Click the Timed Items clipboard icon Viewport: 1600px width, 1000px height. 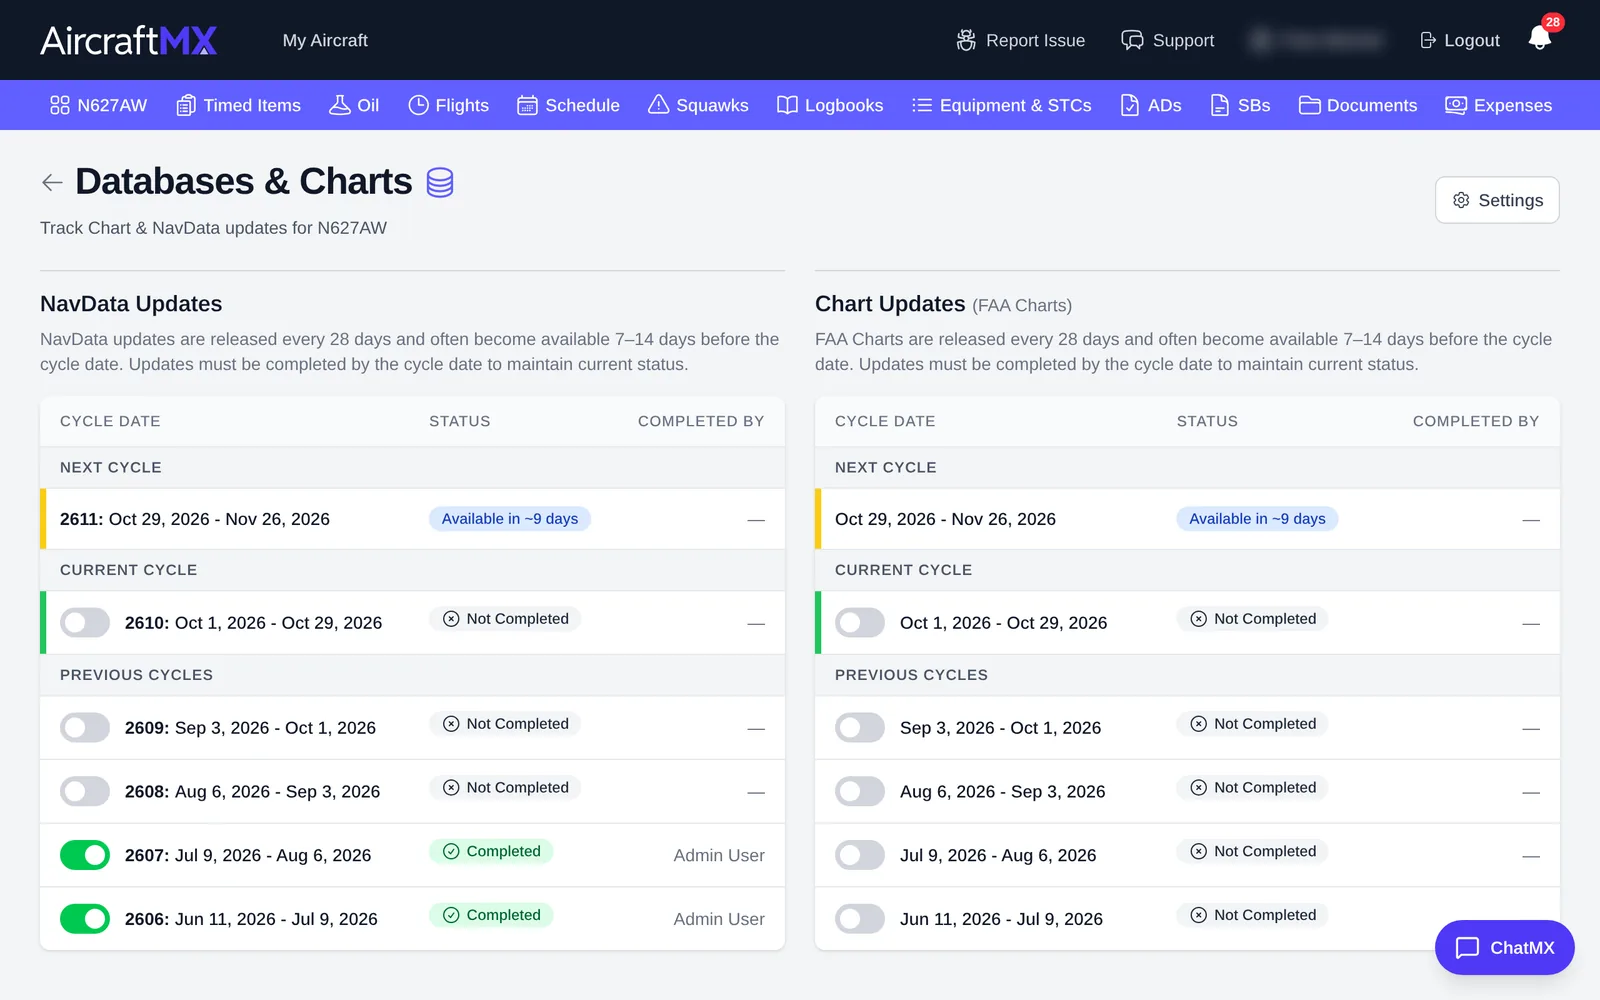pos(186,105)
